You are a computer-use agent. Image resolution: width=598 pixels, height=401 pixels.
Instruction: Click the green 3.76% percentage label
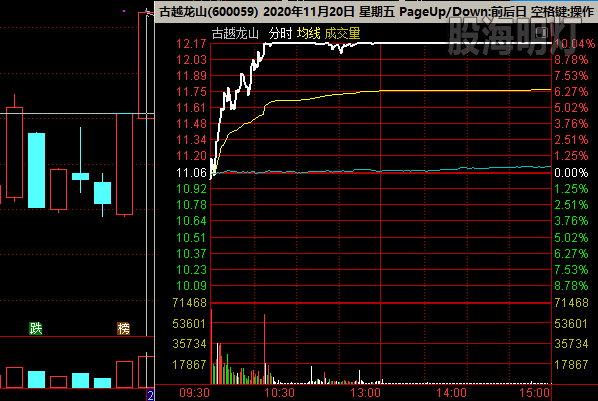571,221
